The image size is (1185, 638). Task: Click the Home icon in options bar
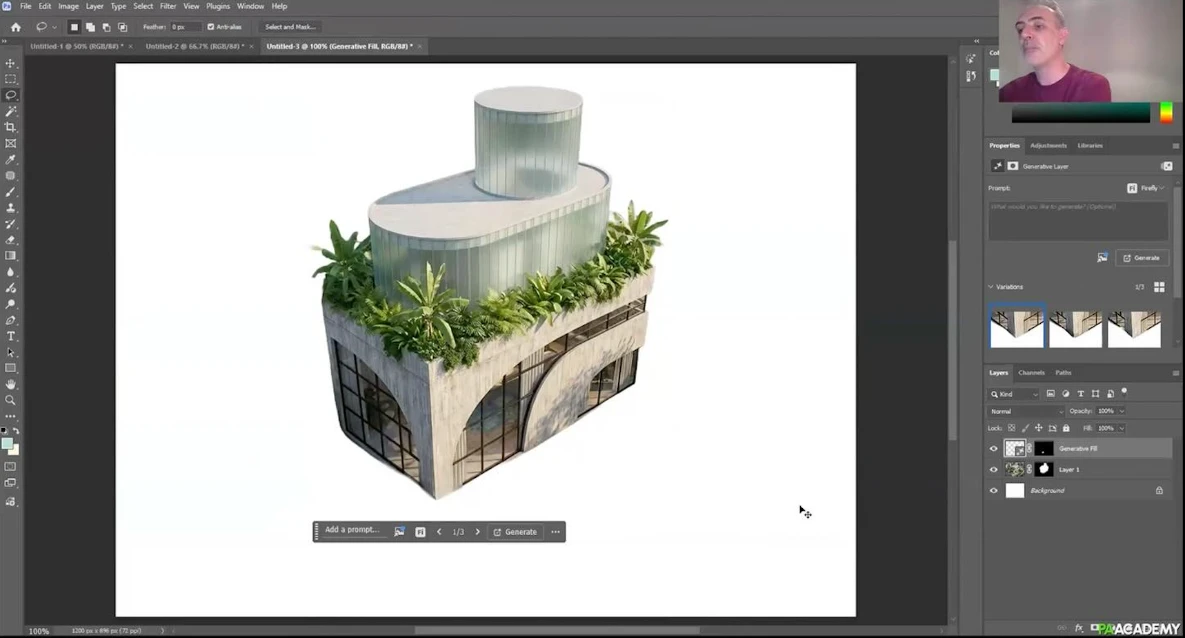[x=15, y=27]
